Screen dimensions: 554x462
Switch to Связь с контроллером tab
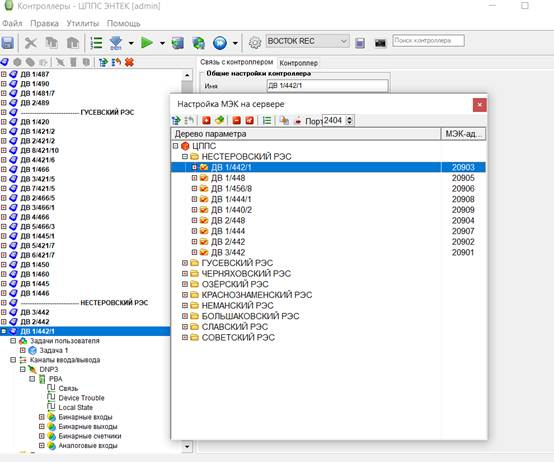(236, 62)
